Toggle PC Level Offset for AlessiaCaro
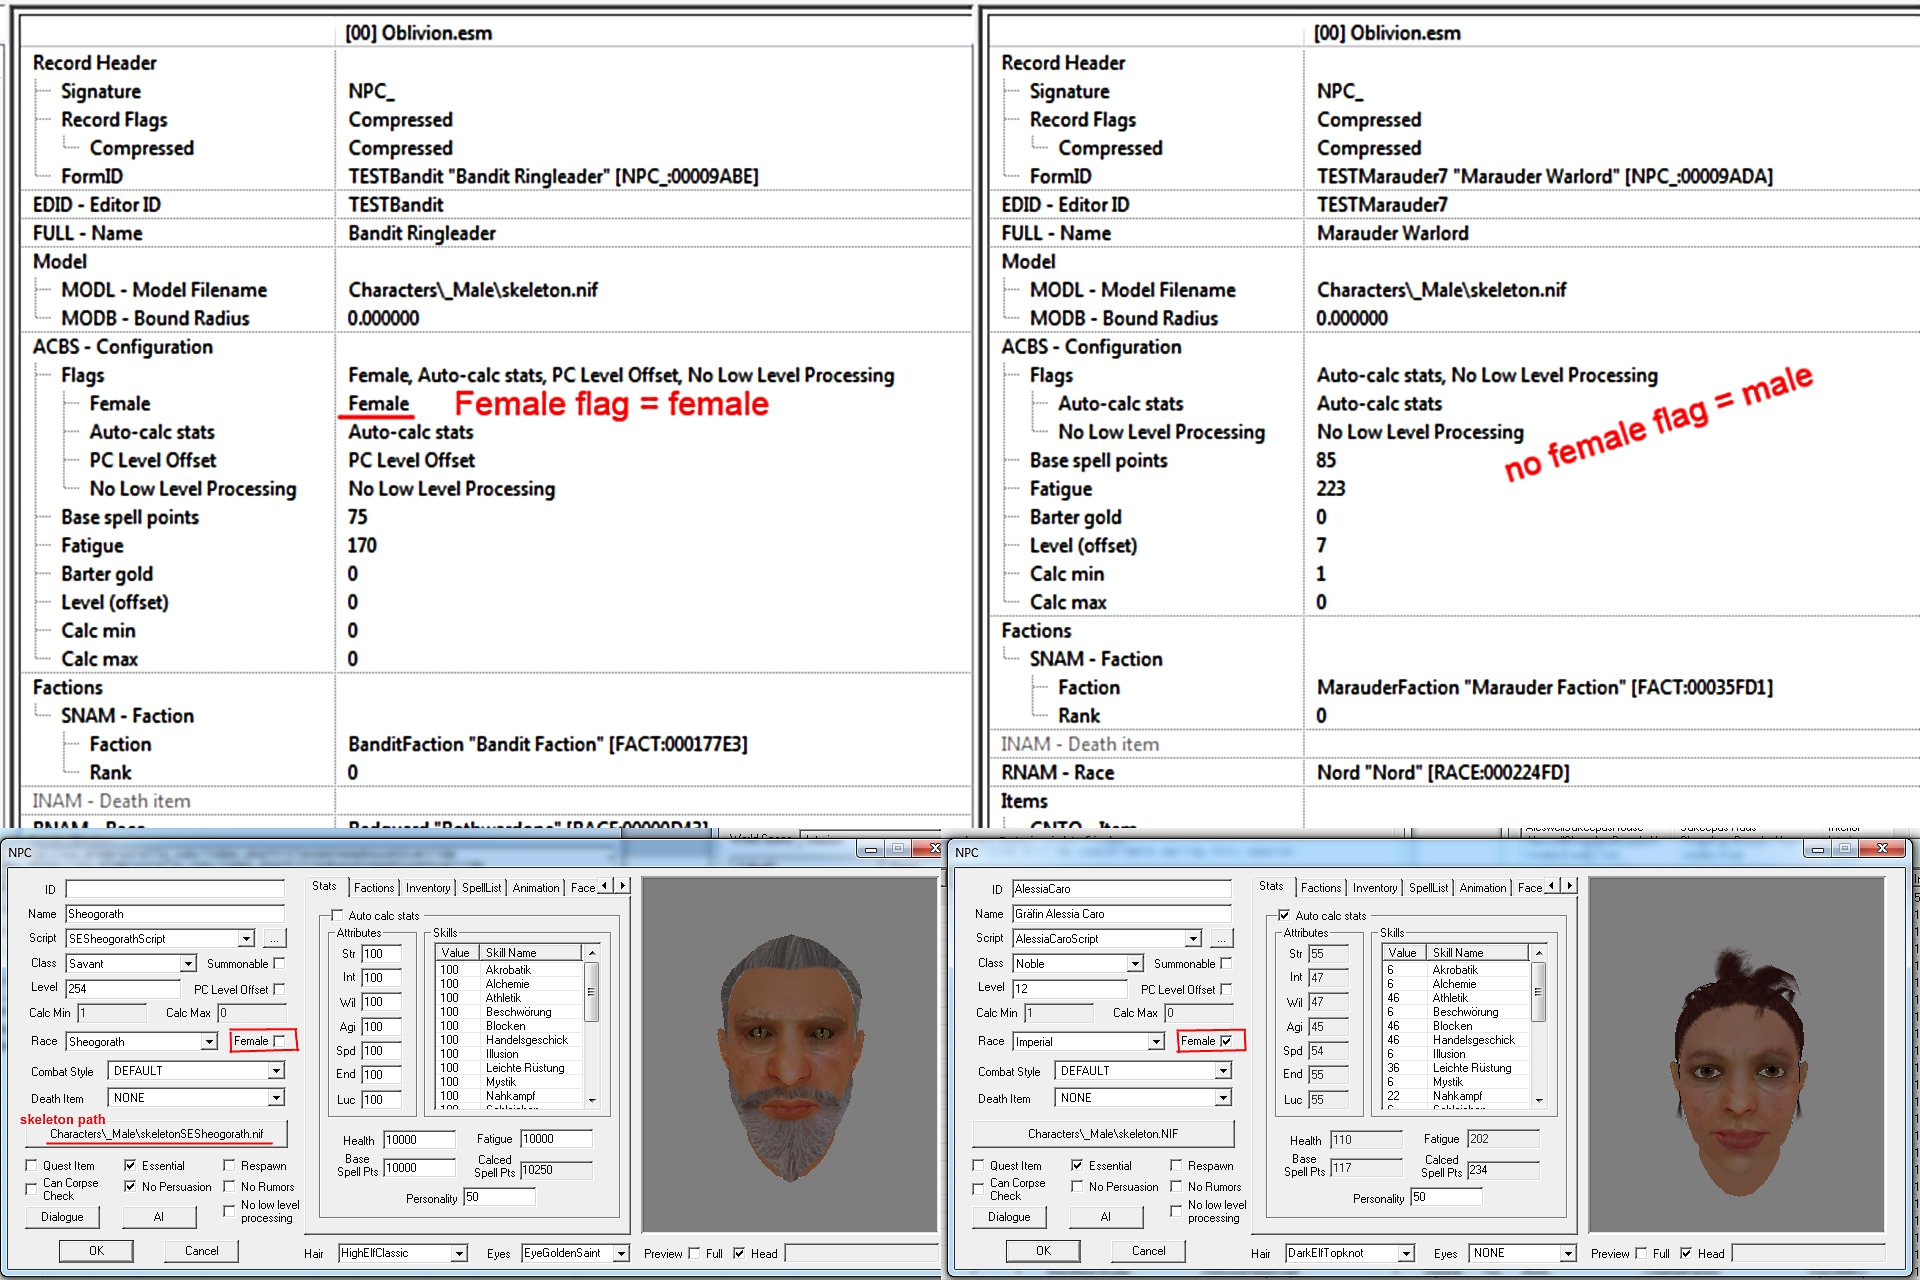Image resolution: width=1920 pixels, height=1280 pixels. [x=1227, y=989]
